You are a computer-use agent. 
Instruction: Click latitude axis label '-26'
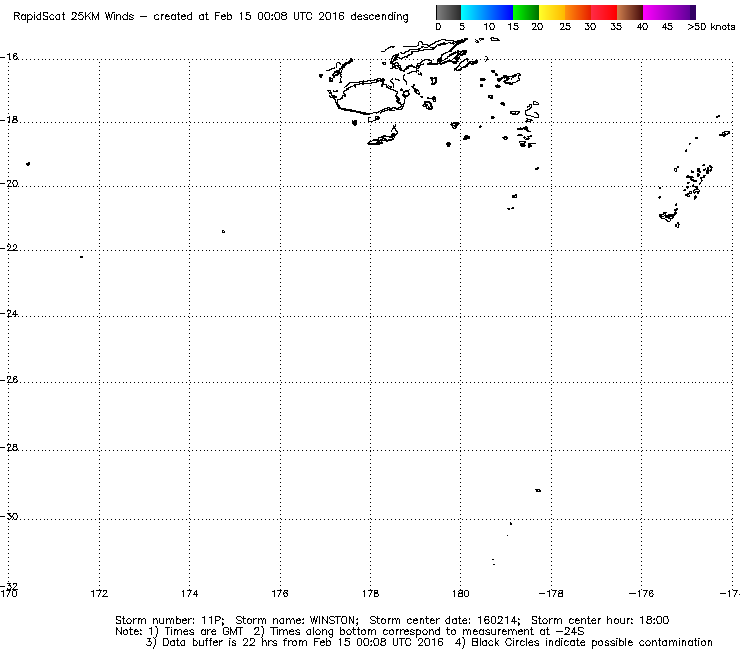pos(9,380)
